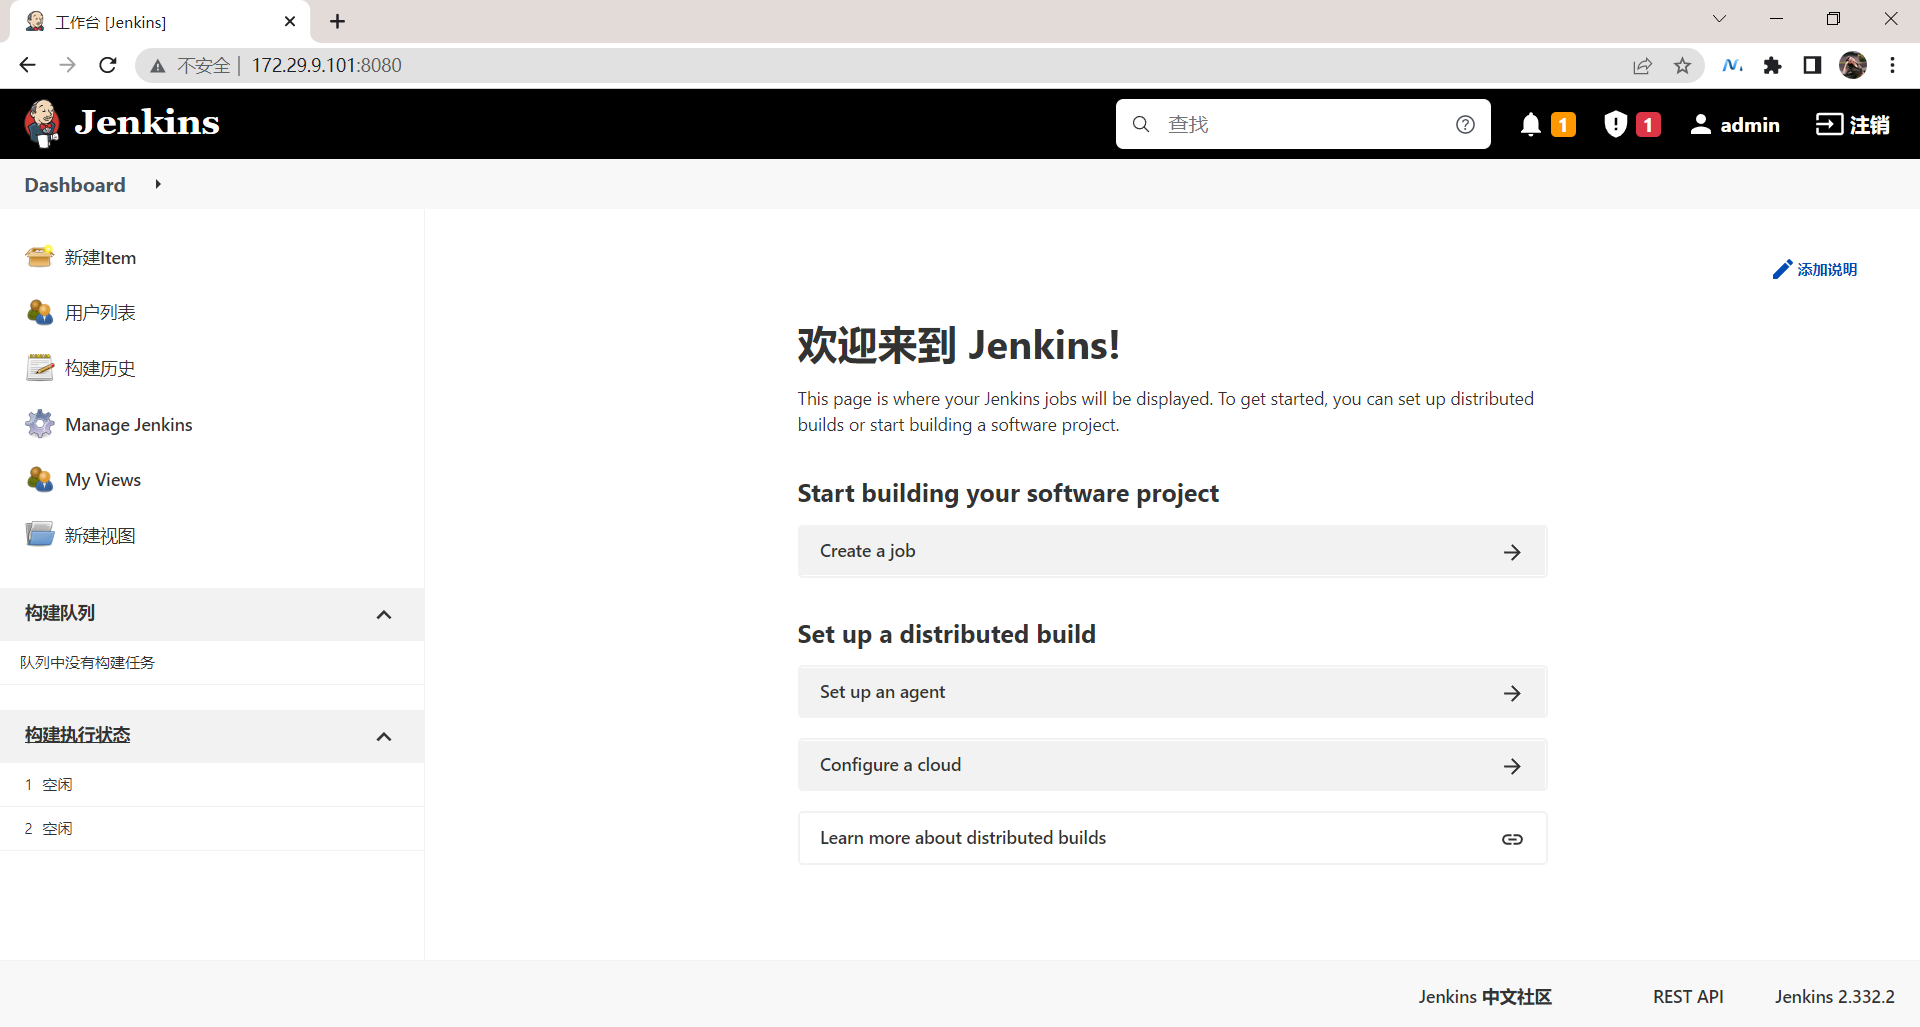
Task: Open the Dashboard breadcrumb link
Action: (75, 185)
